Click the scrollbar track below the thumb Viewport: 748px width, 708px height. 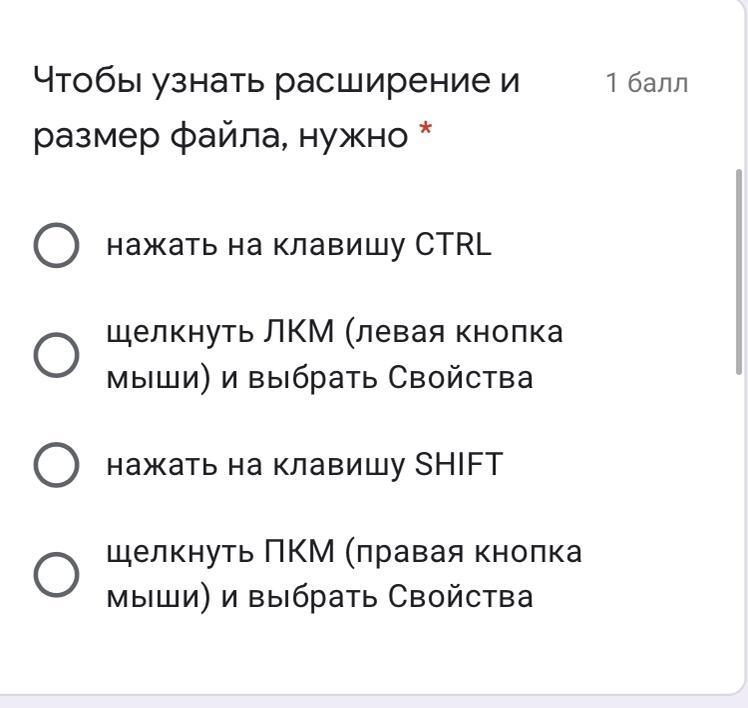[x=739, y=525]
